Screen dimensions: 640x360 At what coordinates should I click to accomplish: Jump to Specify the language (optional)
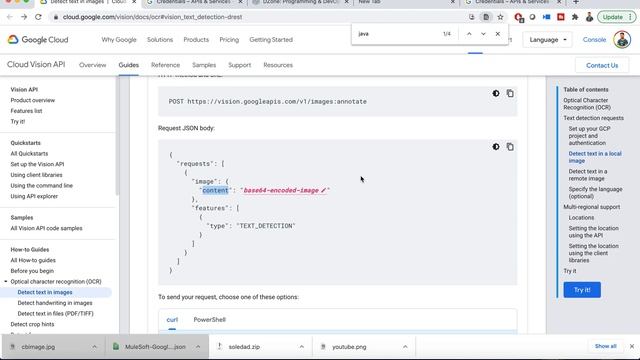tap(596, 193)
